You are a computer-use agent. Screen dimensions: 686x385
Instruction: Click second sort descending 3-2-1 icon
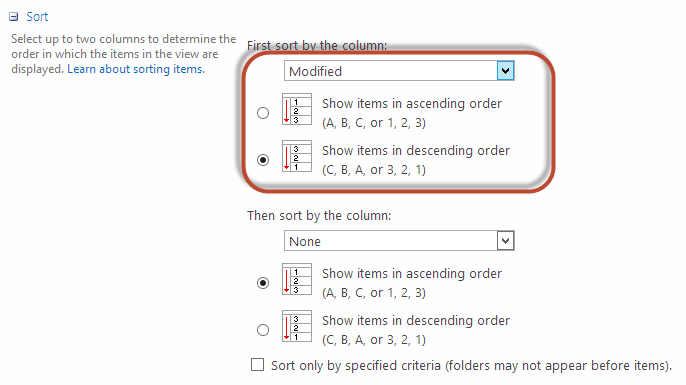297,326
